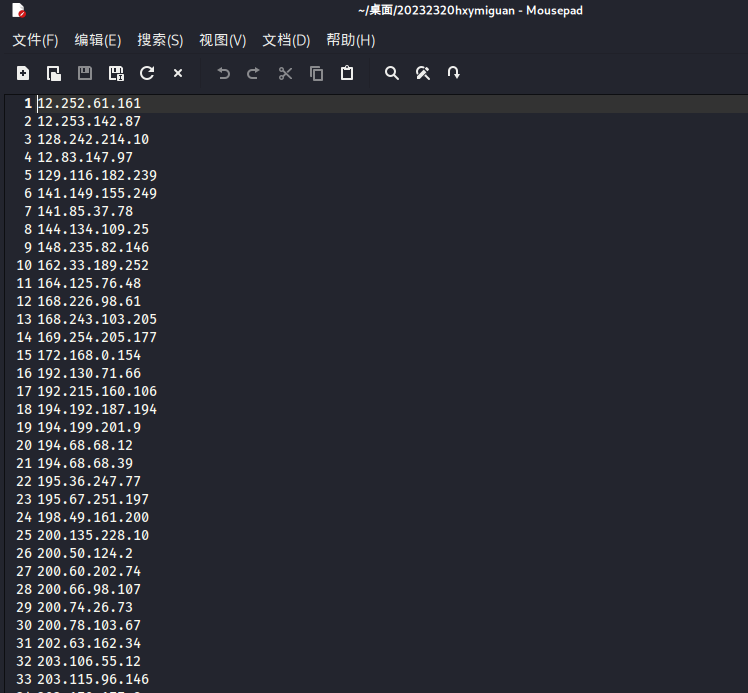This screenshot has width=748, height=693.
Task: Select the text 128.242.214.10
Action: point(93,139)
